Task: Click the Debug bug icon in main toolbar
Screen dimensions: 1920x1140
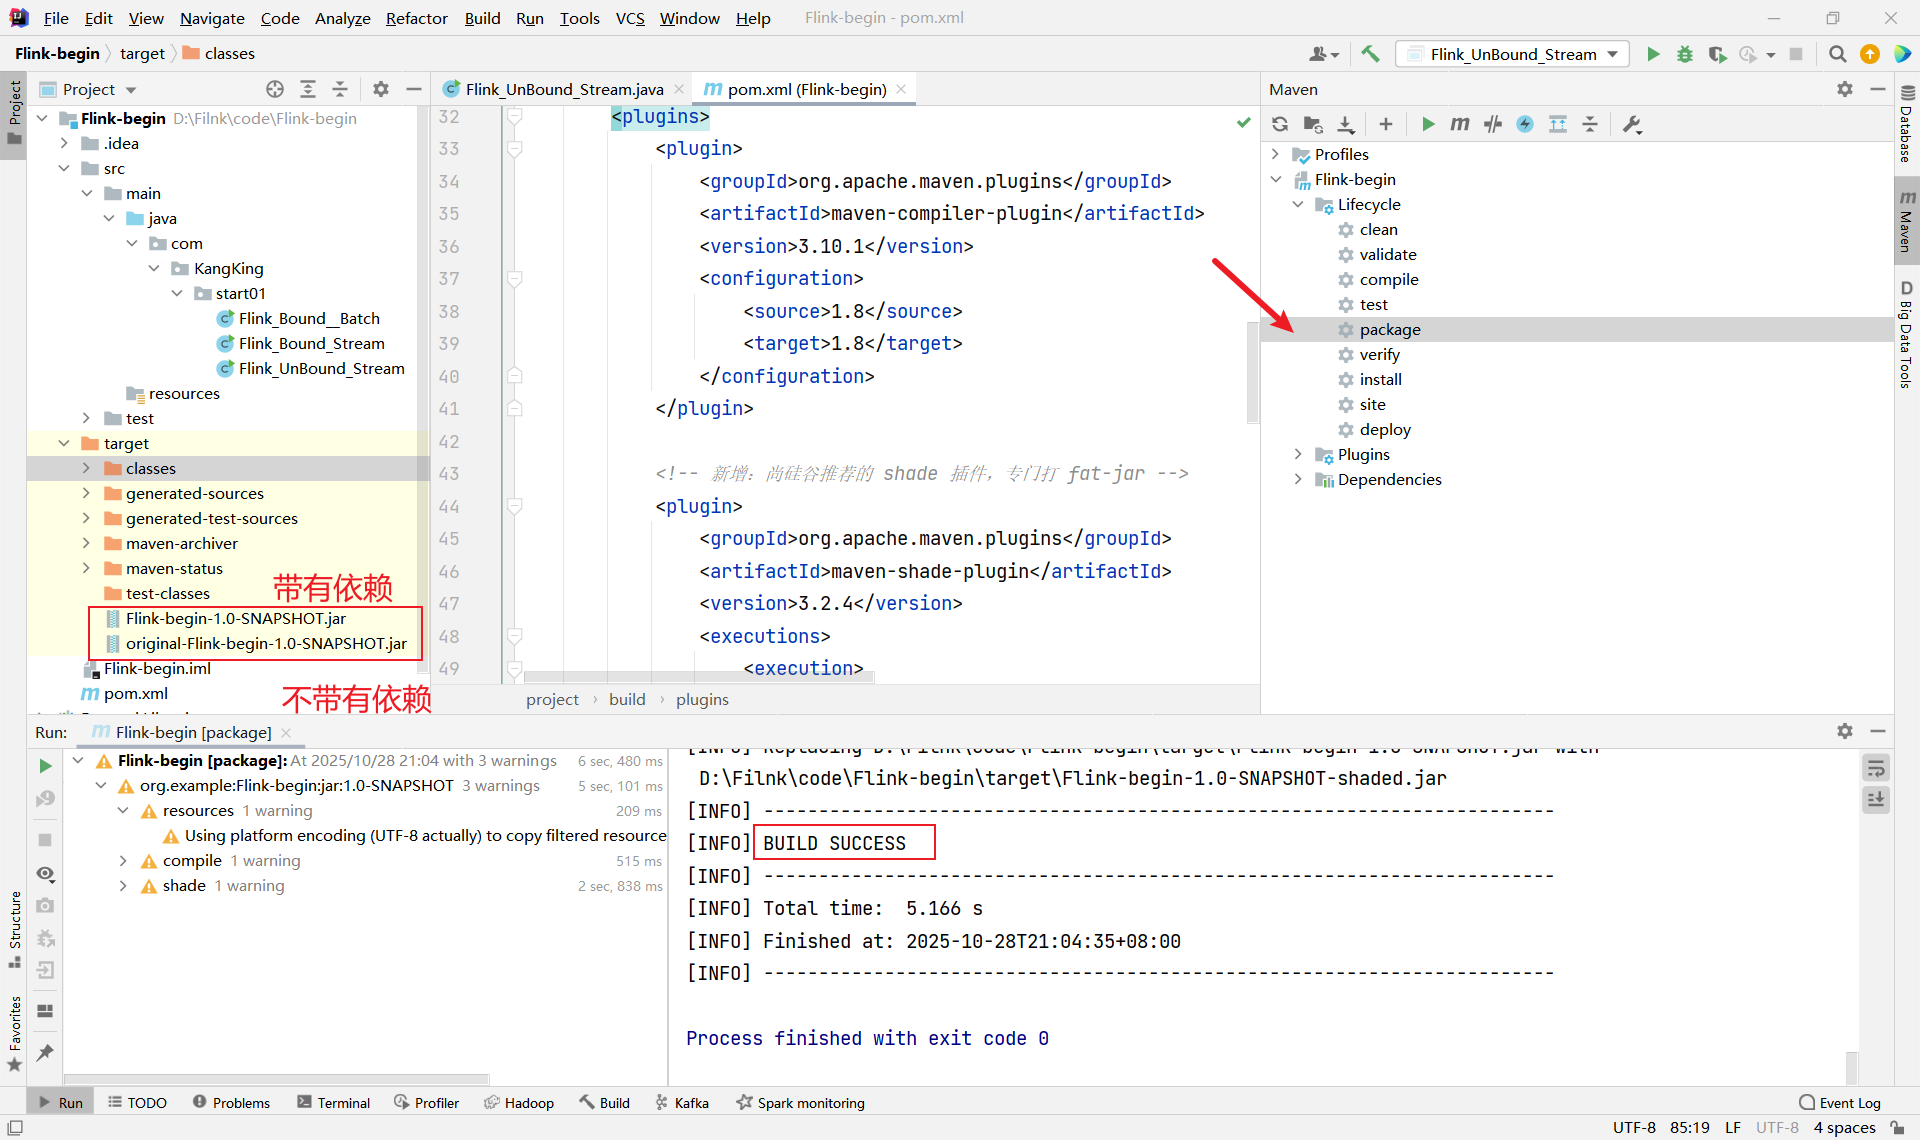Action: (x=1685, y=54)
